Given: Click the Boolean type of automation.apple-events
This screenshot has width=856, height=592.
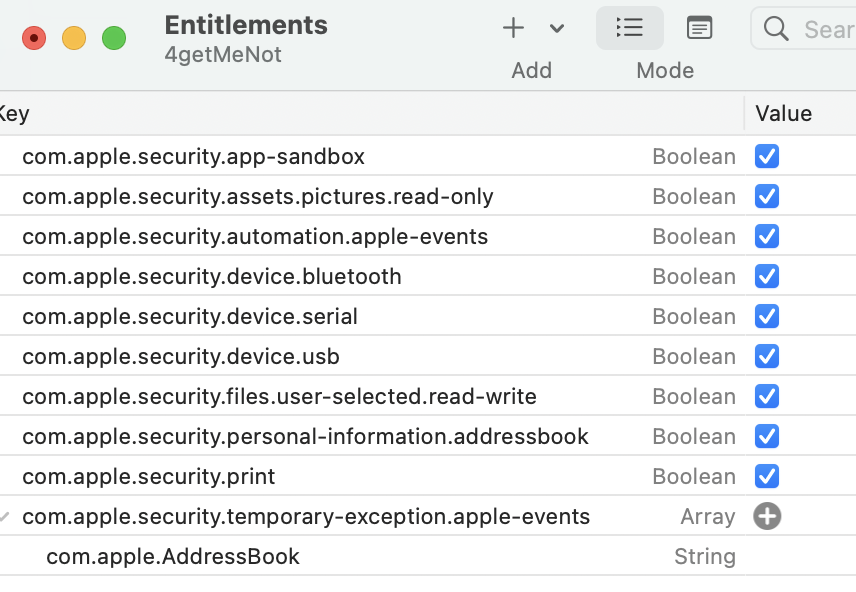Looking at the screenshot, I should (694, 236).
